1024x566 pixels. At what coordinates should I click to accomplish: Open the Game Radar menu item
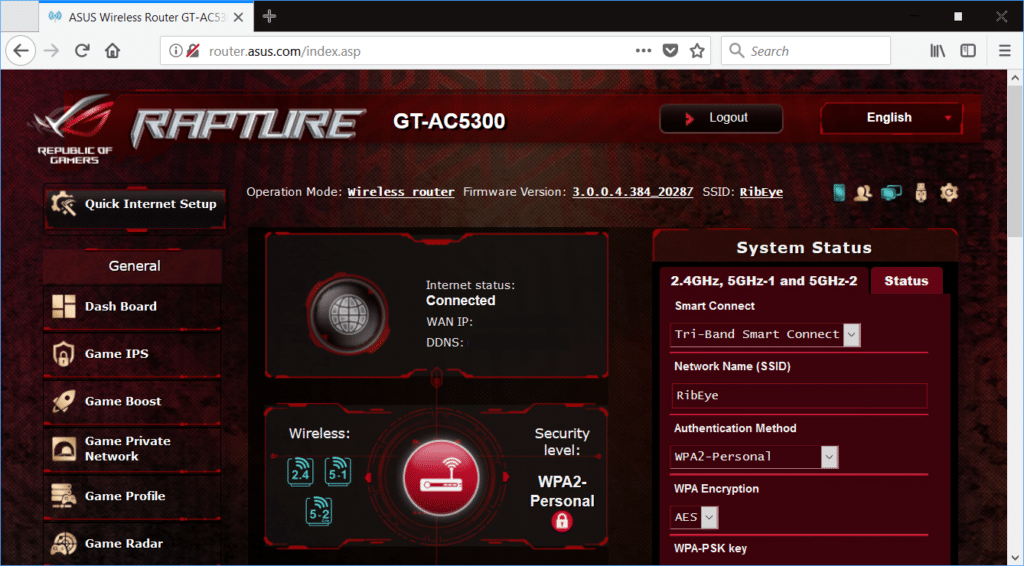pos(133,543)
